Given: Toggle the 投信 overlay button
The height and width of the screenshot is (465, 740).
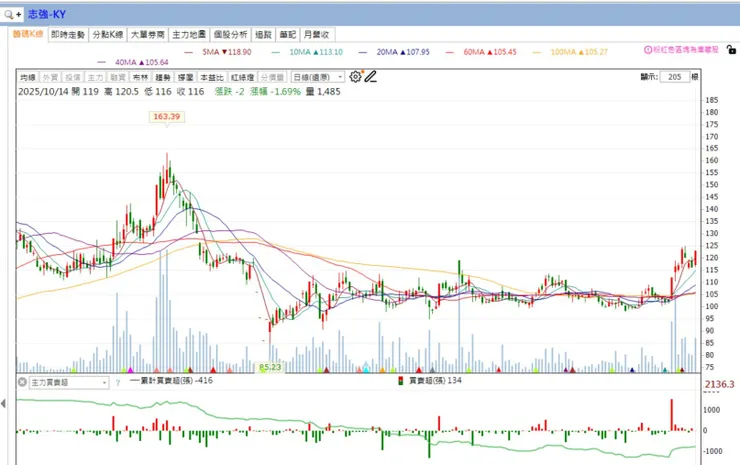Looking at the screenshot, I should click(x=73, y=77).
